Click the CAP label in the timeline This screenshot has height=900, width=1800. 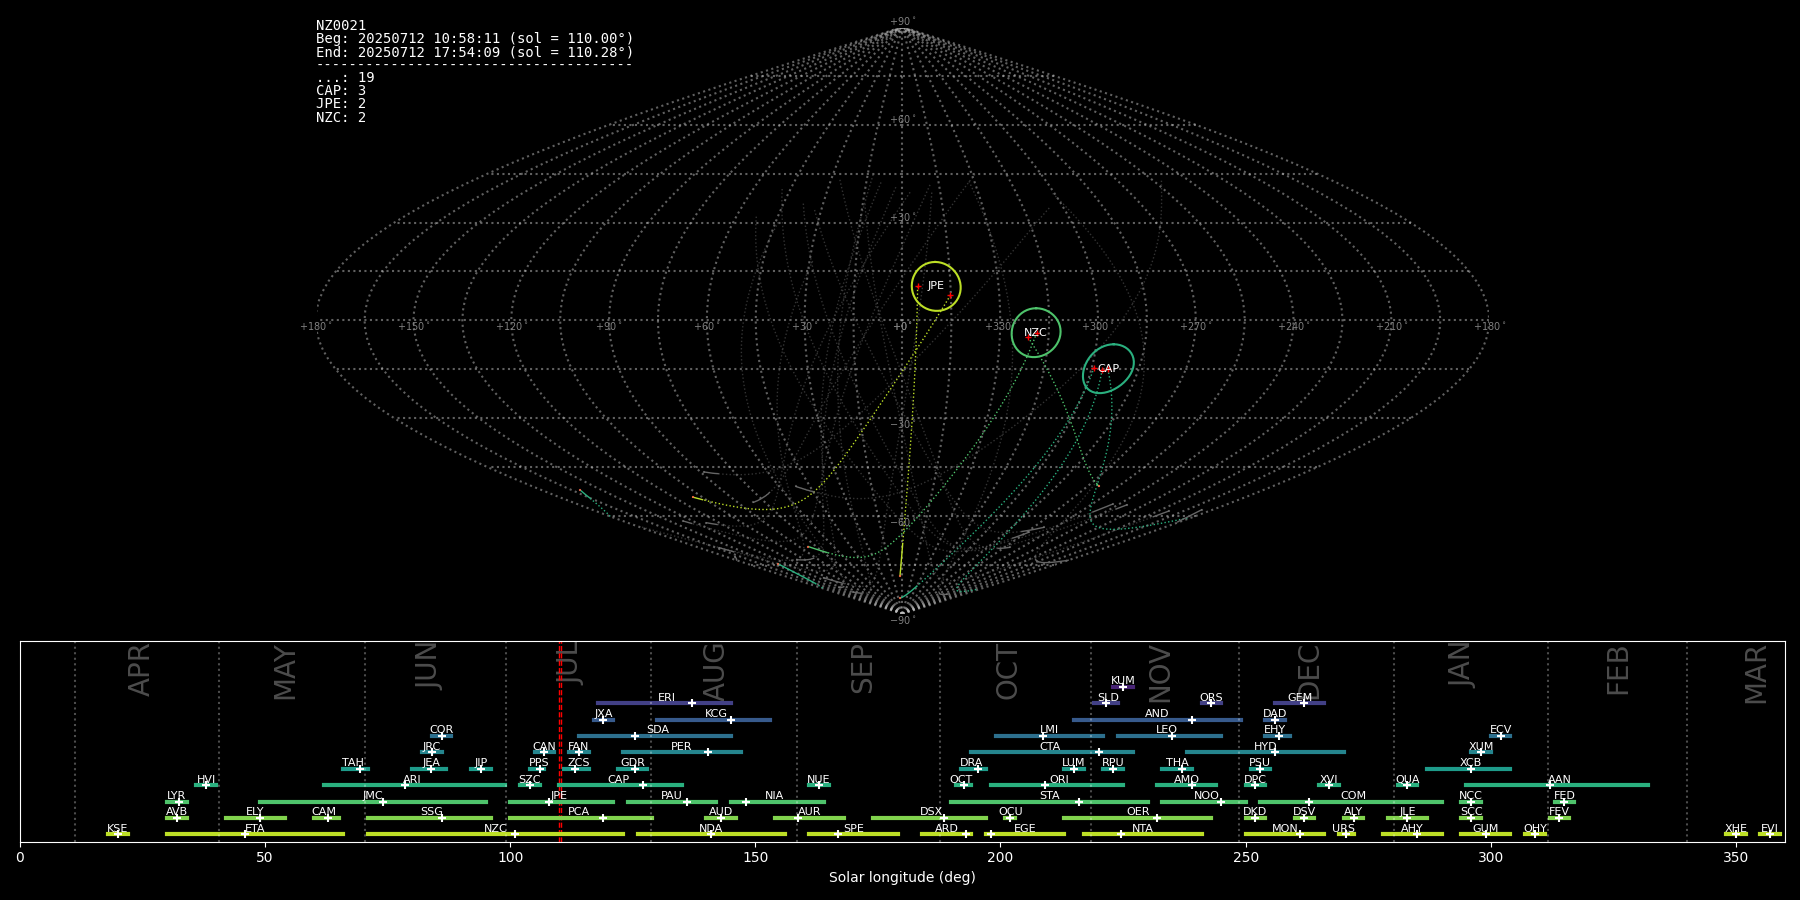click(619, 780)
